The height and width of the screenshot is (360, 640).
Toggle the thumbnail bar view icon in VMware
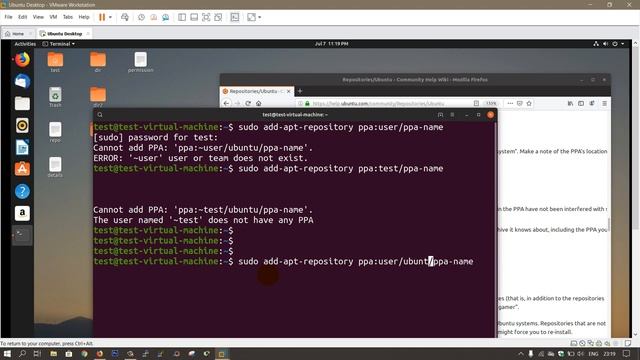[194, 17]
